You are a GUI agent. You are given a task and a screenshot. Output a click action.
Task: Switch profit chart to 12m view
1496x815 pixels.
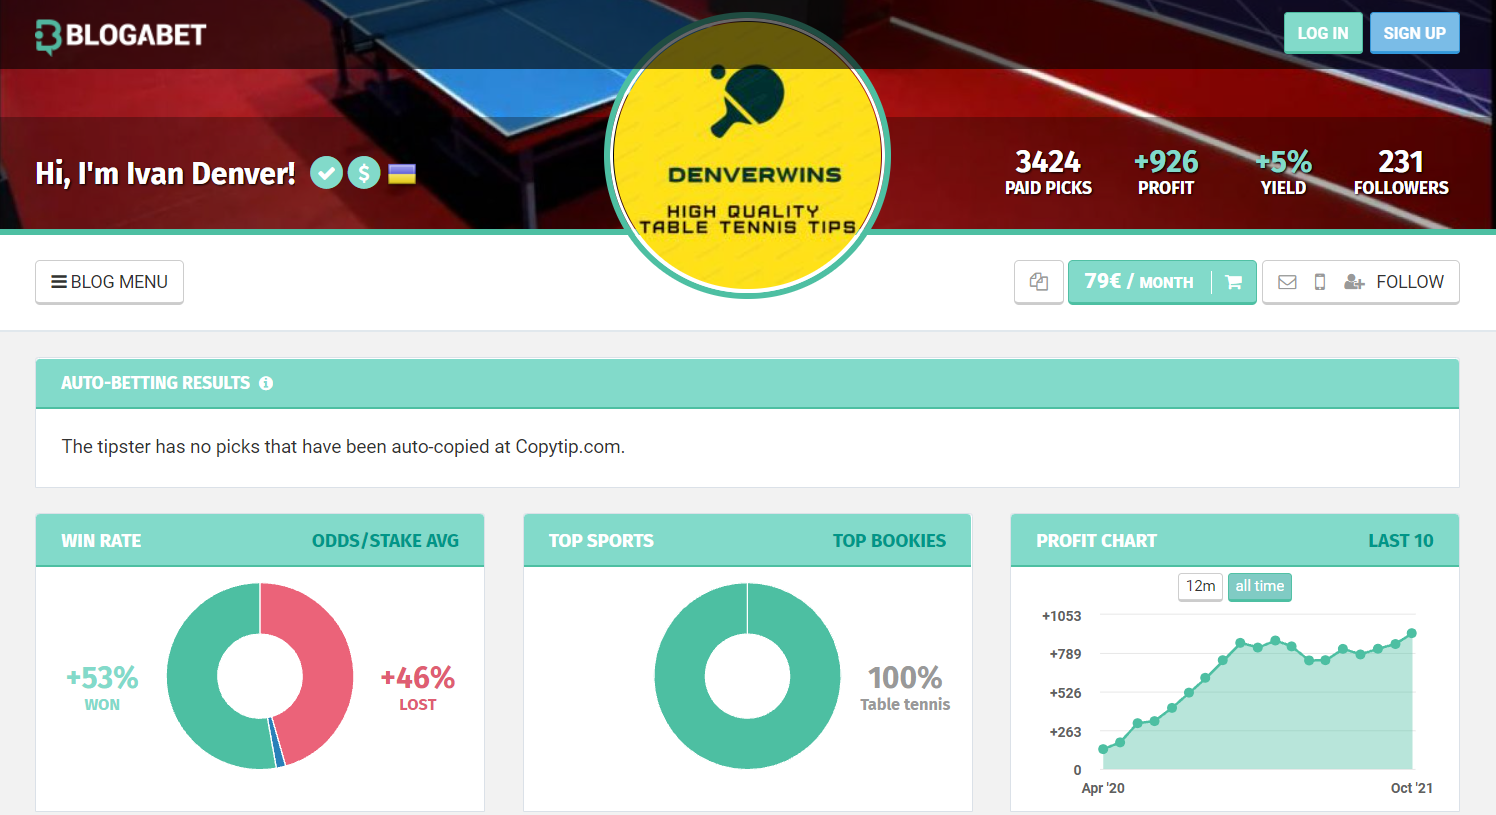click(x=1200, y=586)
